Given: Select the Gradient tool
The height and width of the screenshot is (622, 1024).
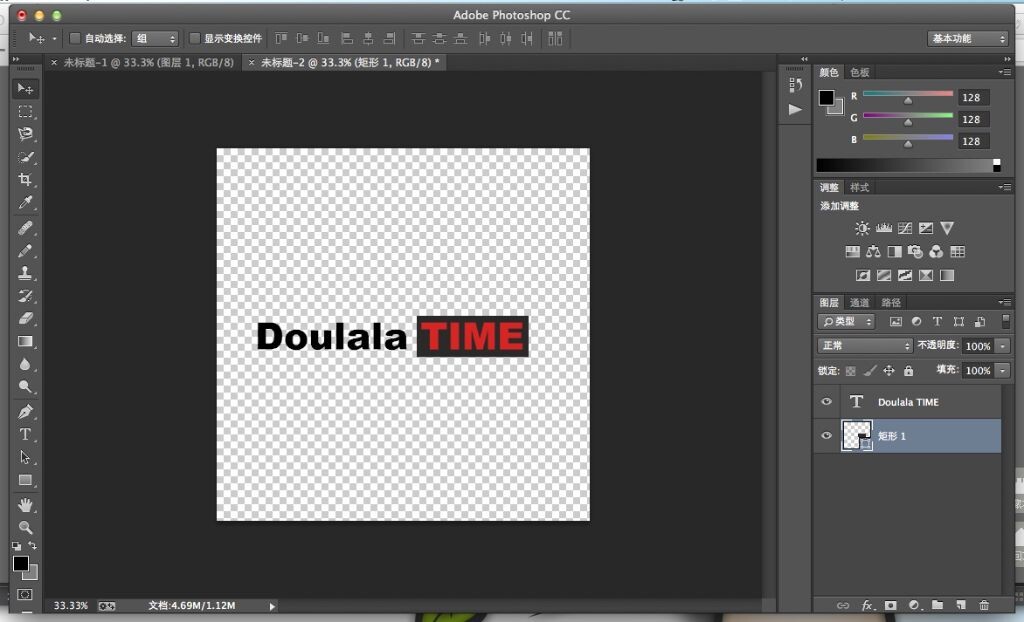Looking at the screenshot, I should point(25,341).
